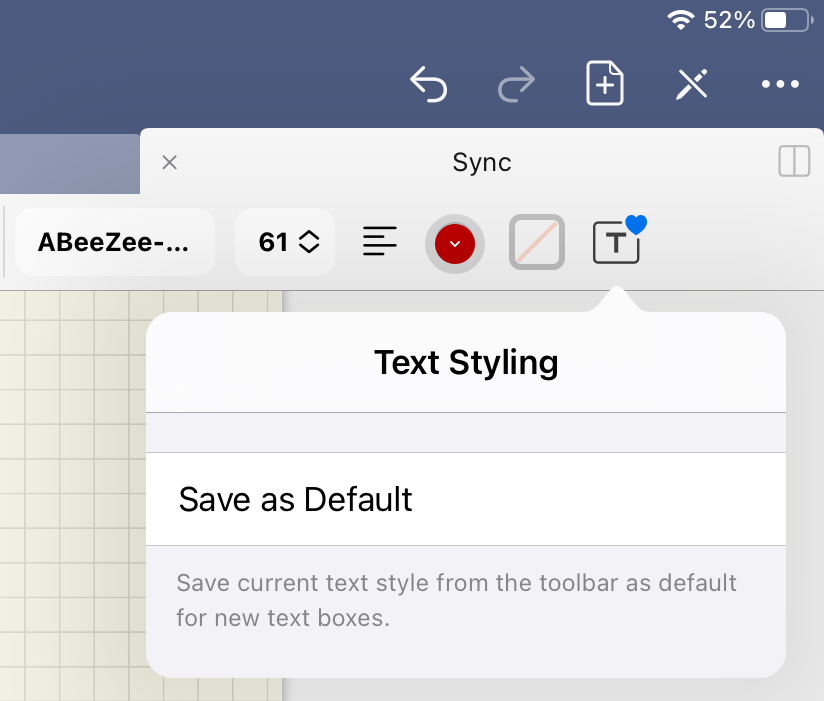Tap the text alignment icon
824x701 pixels.
379,241
